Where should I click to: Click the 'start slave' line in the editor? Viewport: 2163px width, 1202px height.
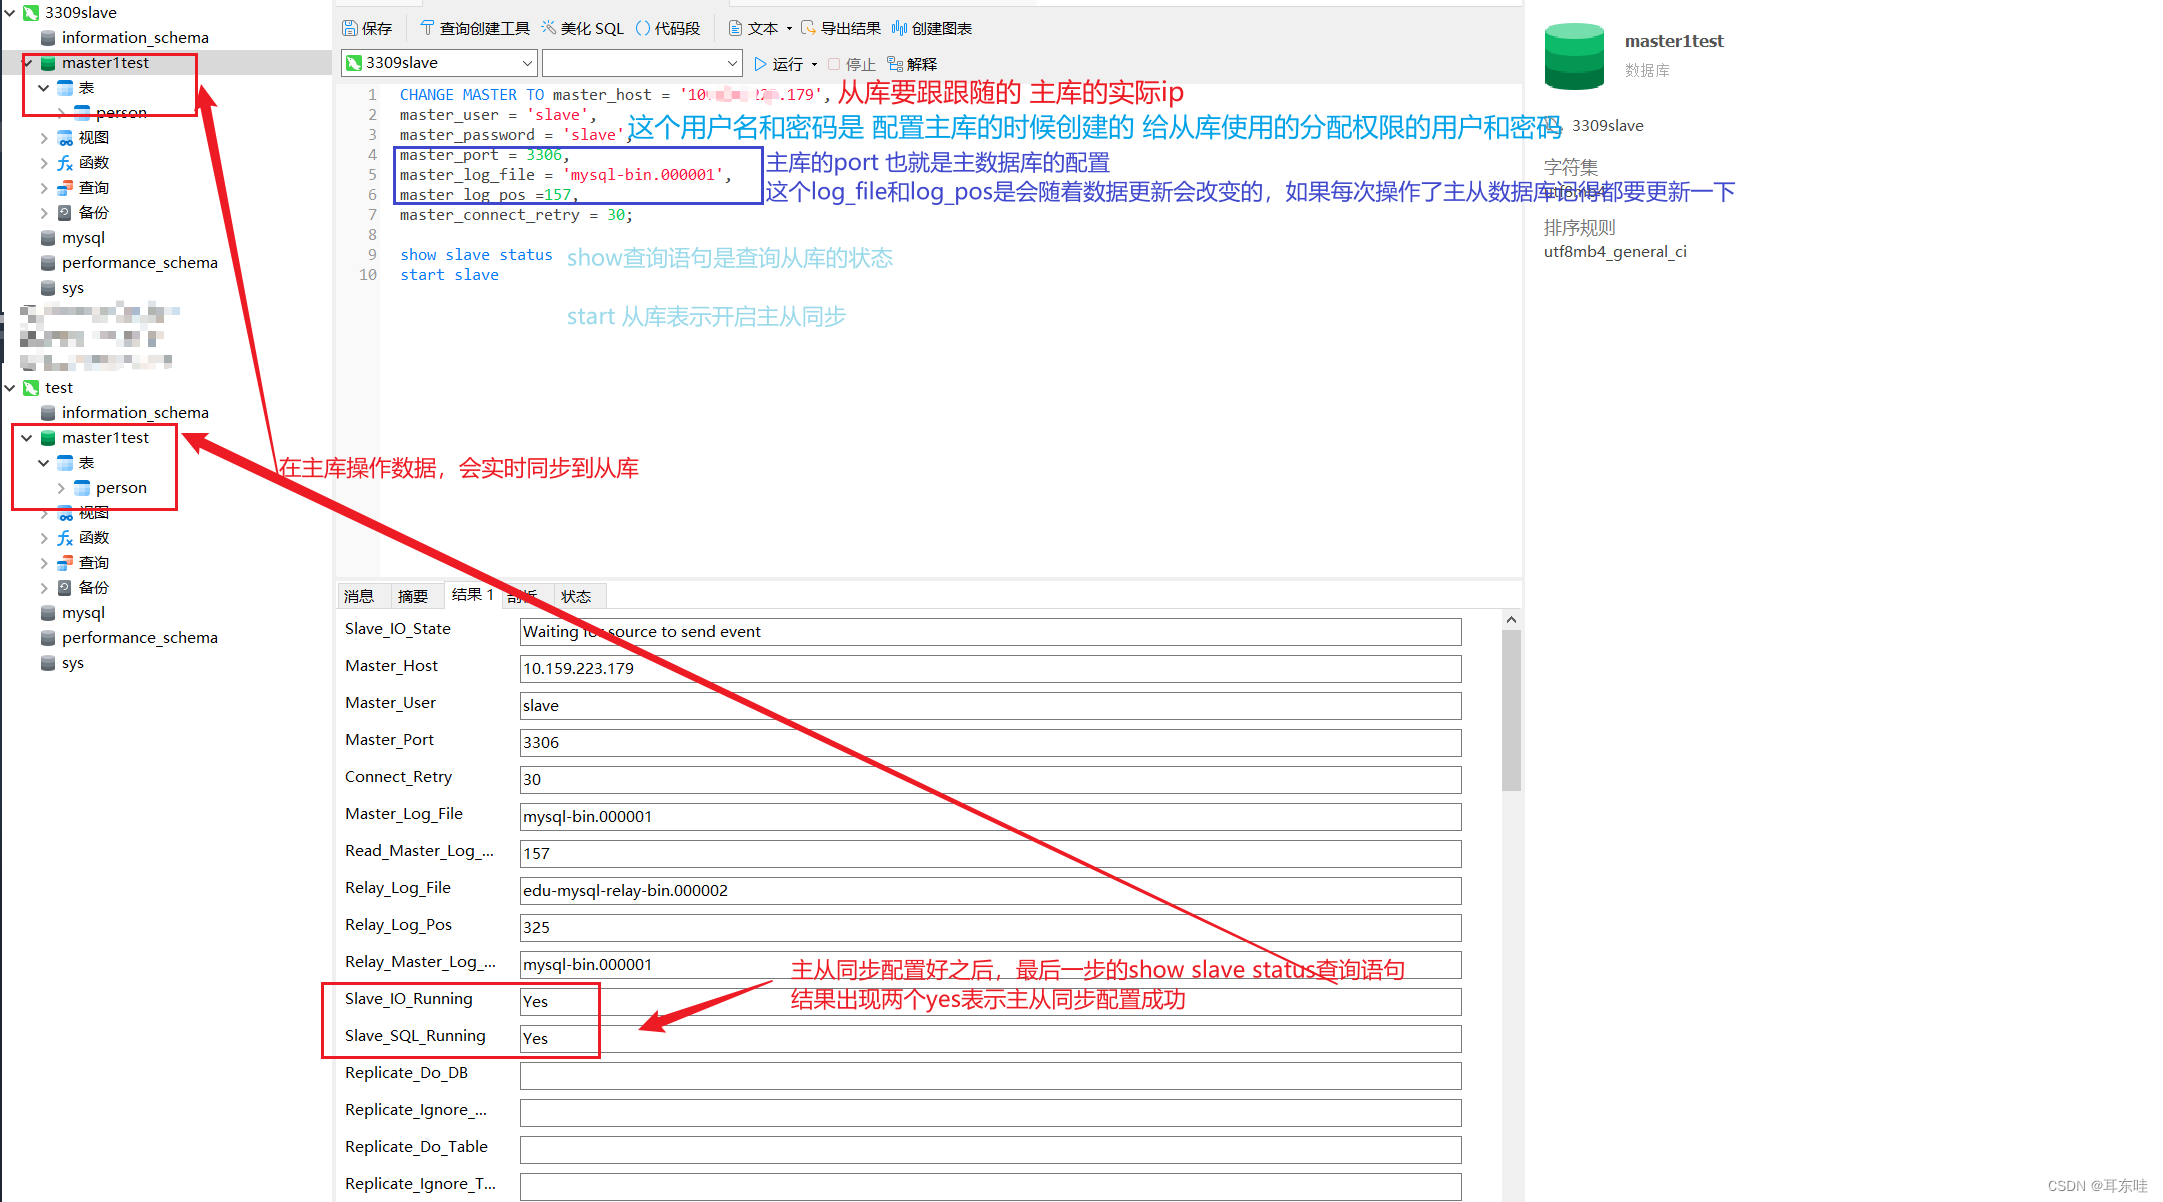pyautogui.click(x=449, y=275)
